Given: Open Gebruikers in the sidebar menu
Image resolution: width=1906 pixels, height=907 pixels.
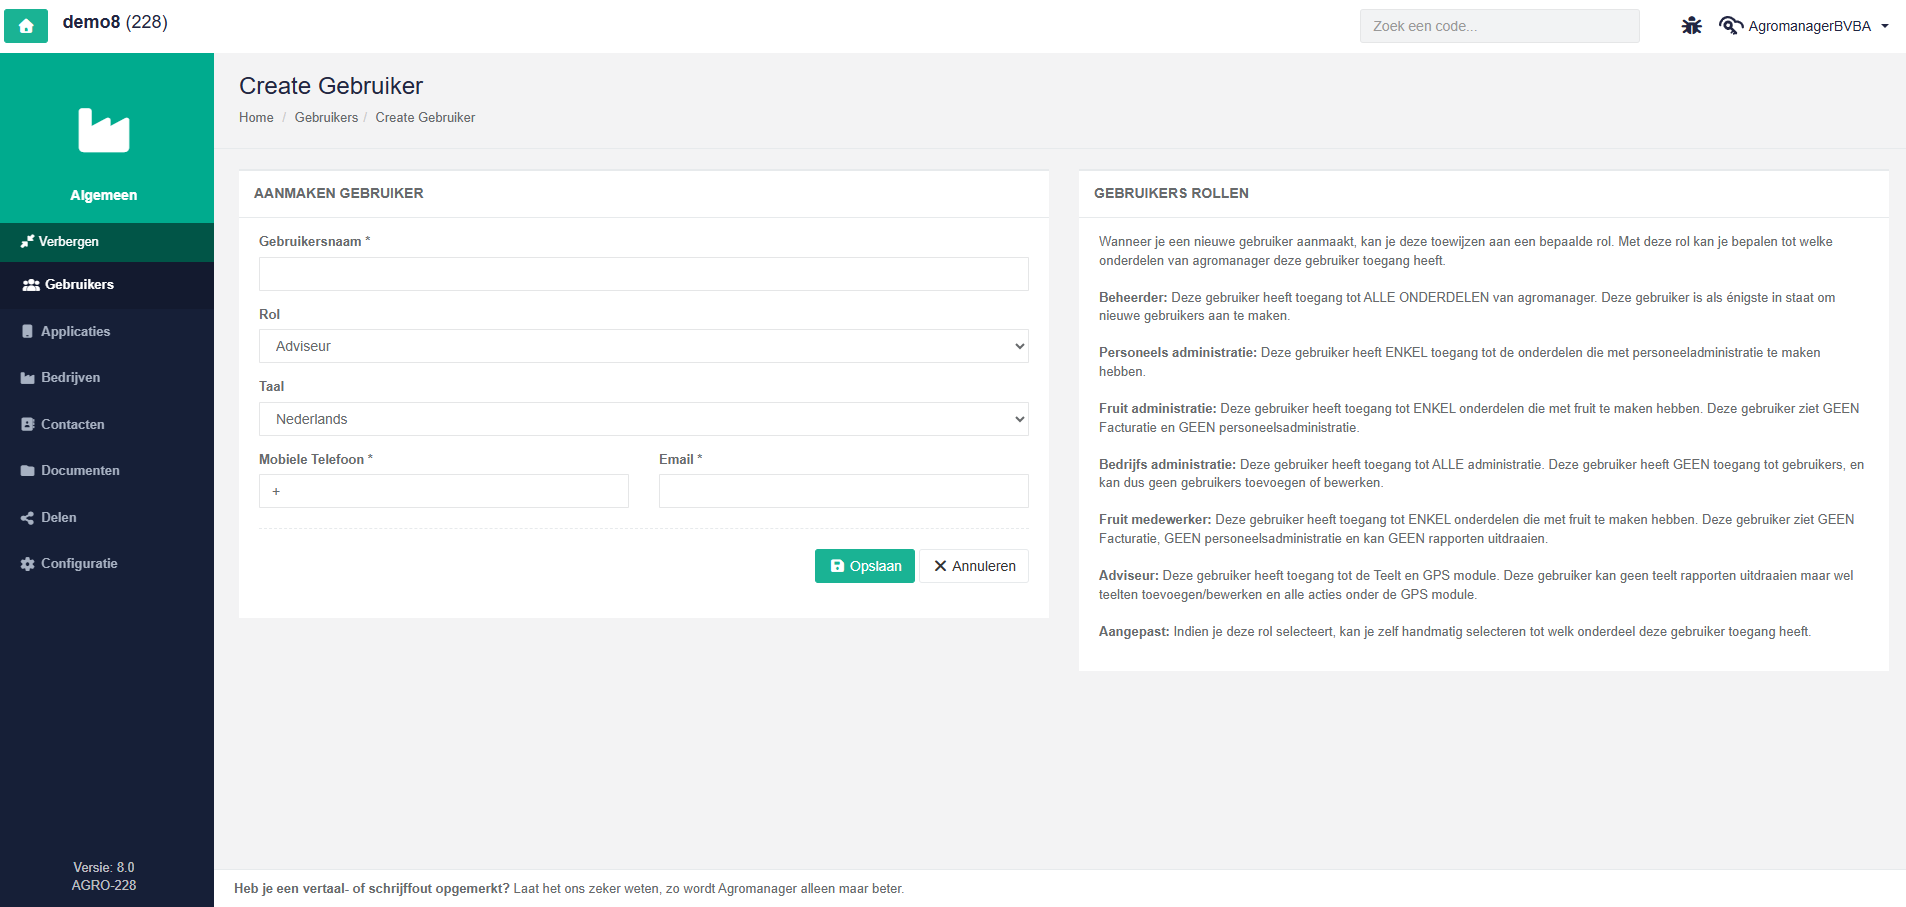Looking at the screenshot, I should [x=107, y=285].
